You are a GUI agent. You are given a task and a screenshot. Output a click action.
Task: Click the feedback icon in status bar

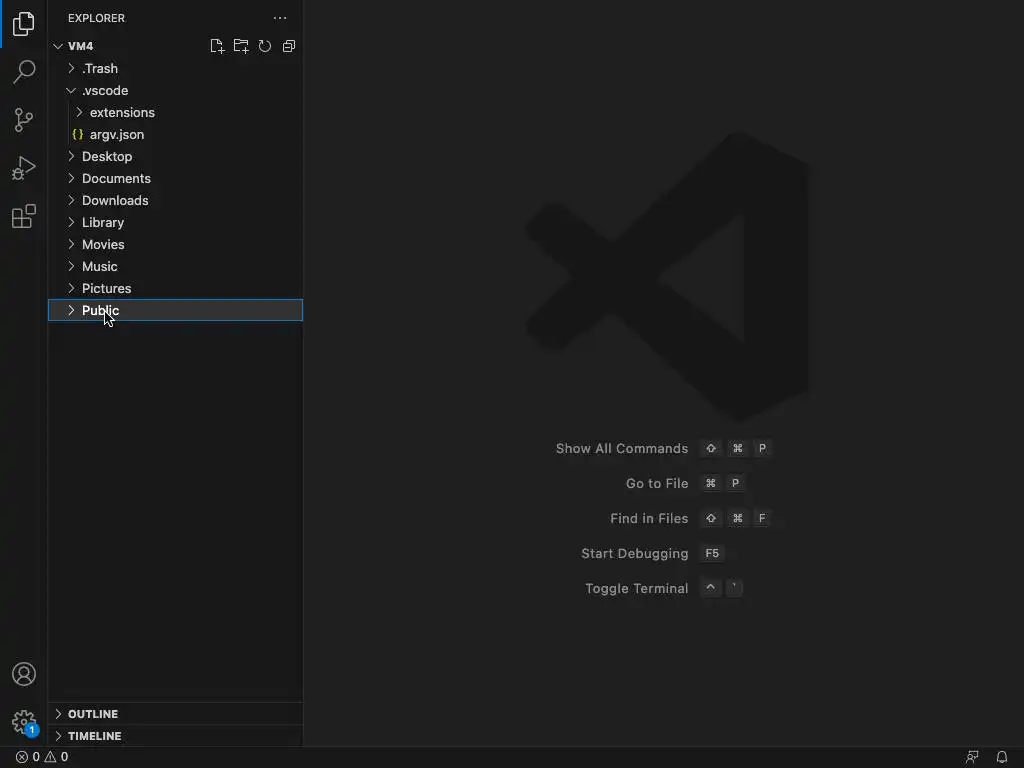pos(972,757)
